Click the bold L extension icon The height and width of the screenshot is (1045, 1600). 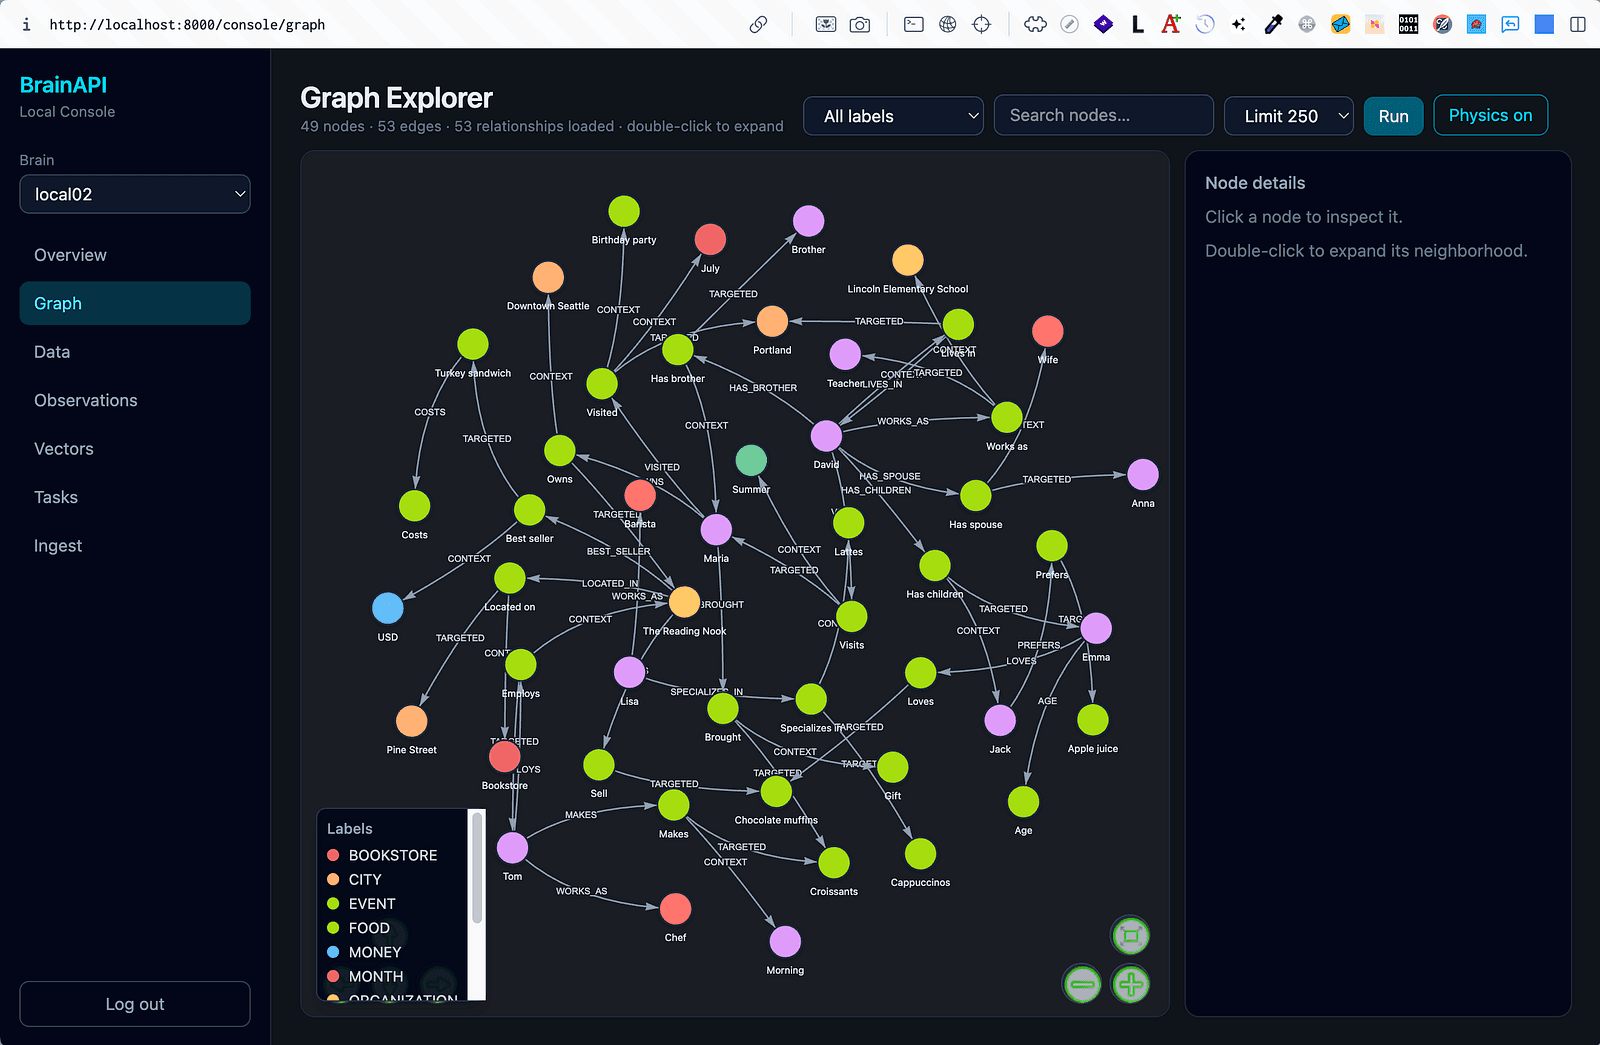pyautogui.click(x=1137, y=24)
